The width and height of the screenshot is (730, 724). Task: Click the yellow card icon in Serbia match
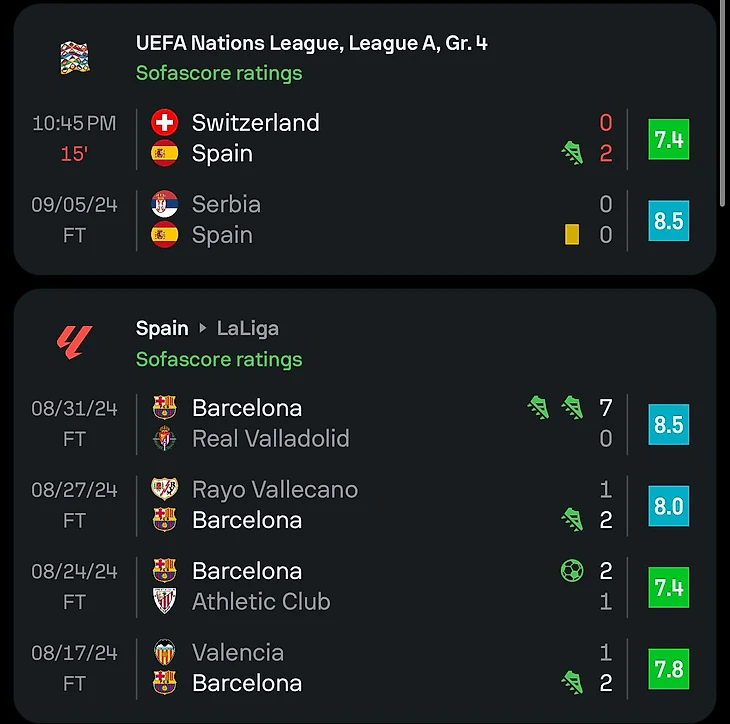[572, 234]
